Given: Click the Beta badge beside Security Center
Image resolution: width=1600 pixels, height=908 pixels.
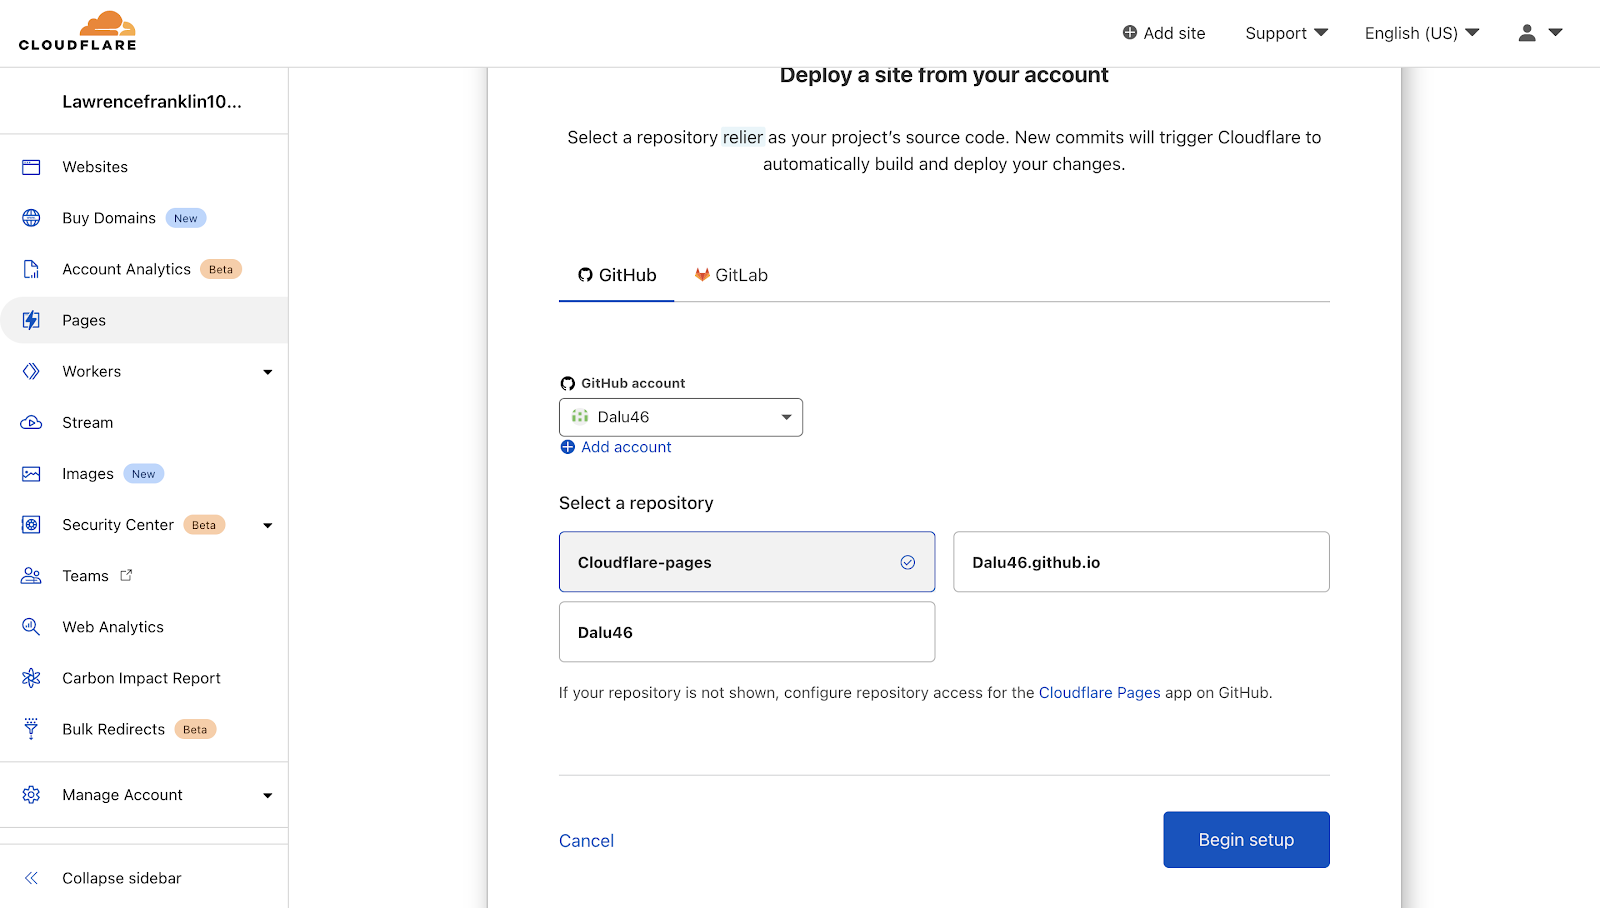Looking at the screenshot, I should click(x=204, y=525).
